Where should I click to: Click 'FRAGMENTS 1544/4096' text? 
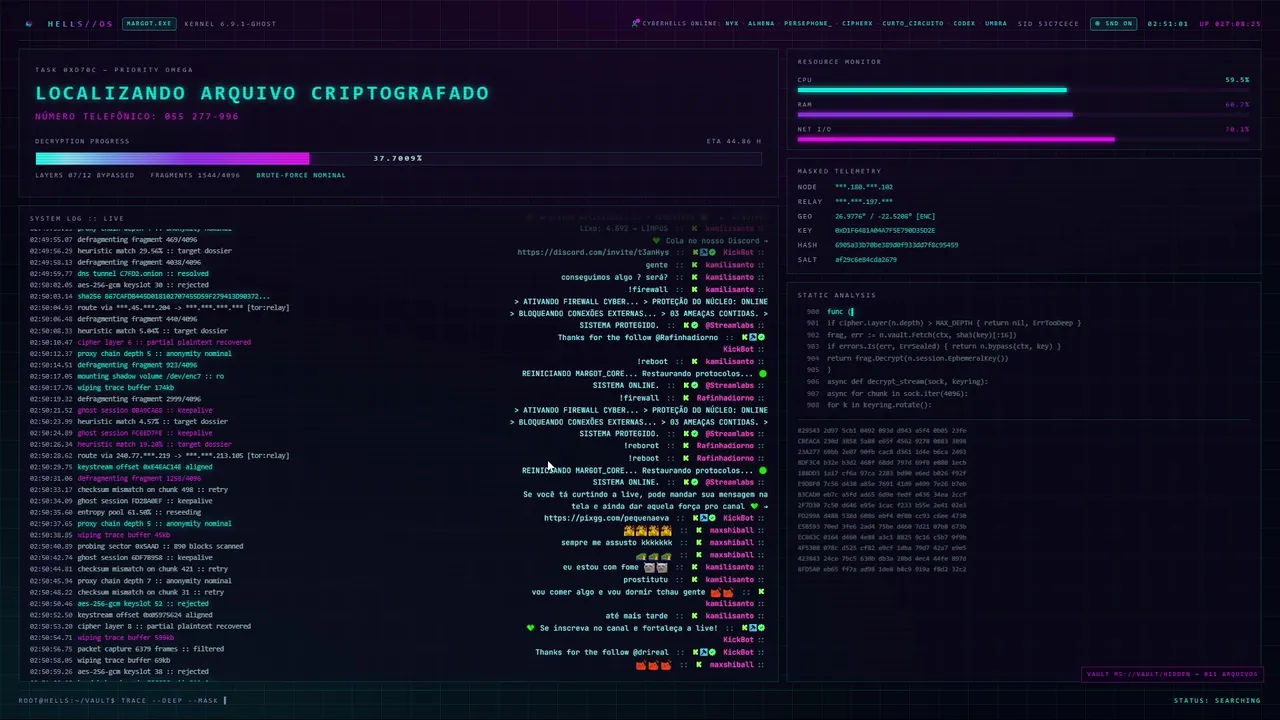pos(195,175)
